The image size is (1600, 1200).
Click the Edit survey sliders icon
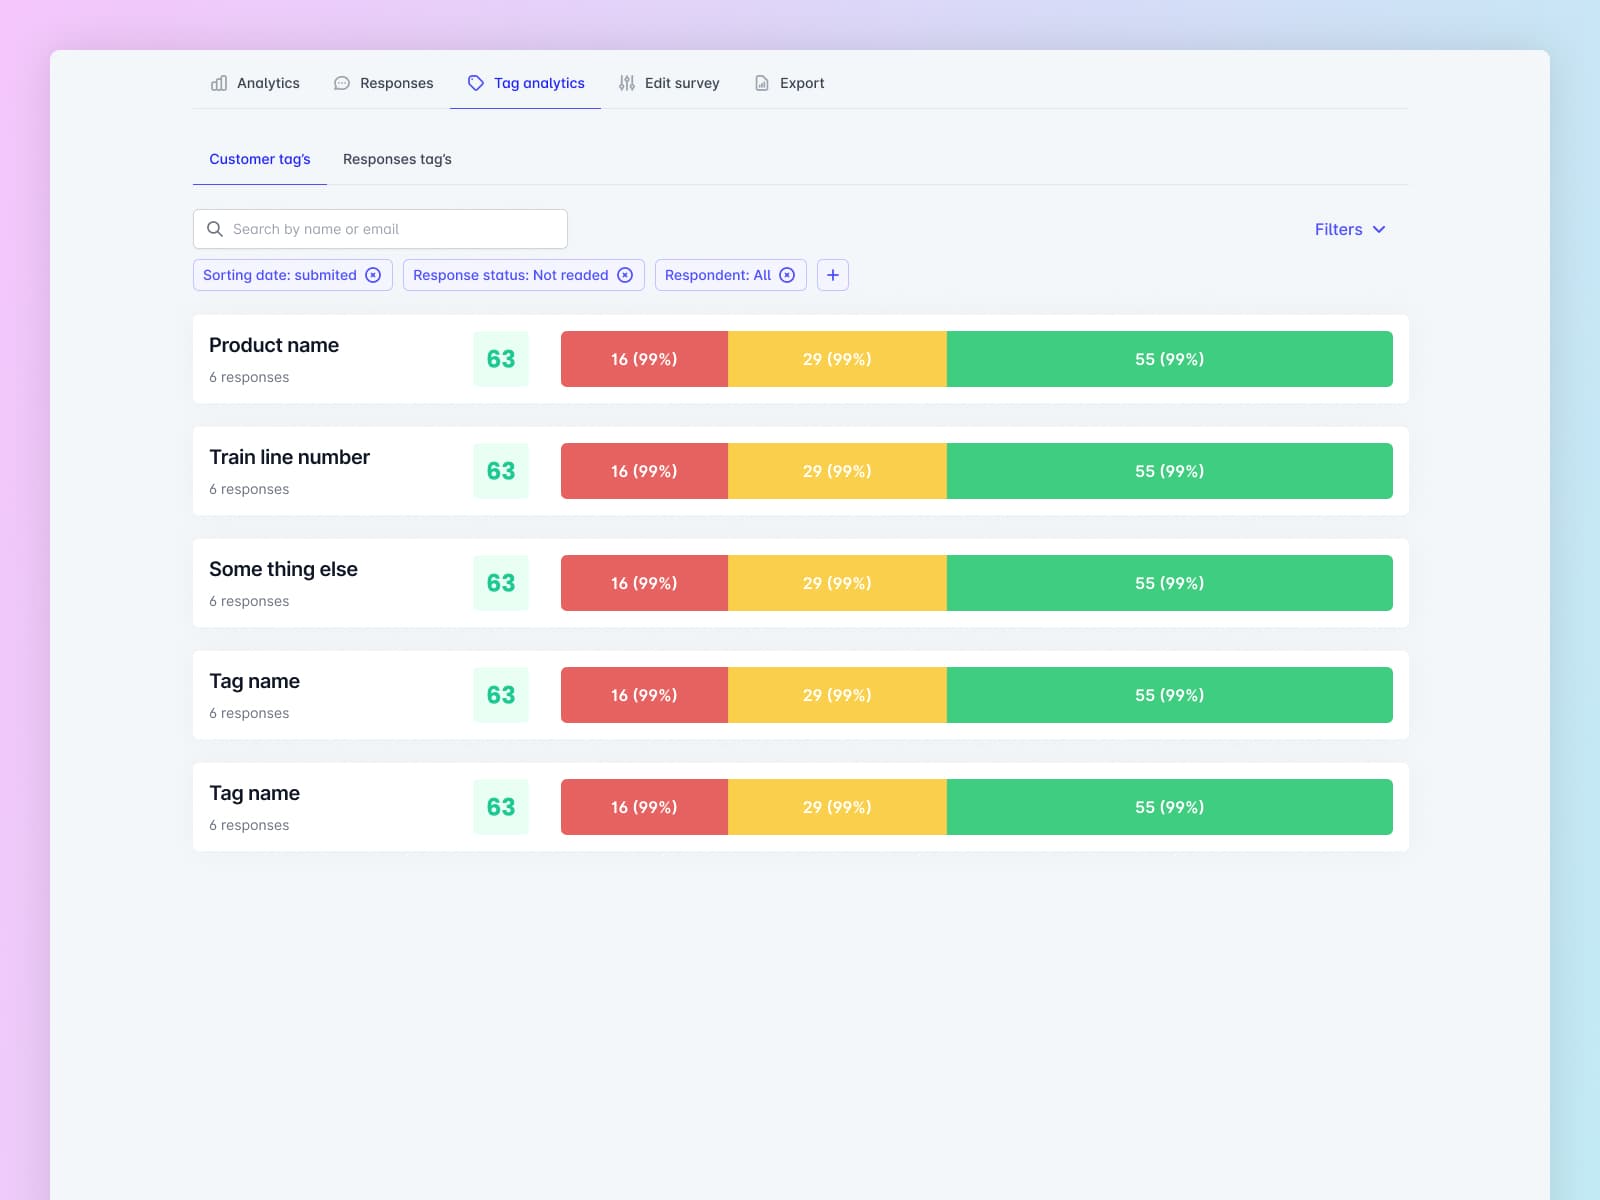click(x=628, y=83)
